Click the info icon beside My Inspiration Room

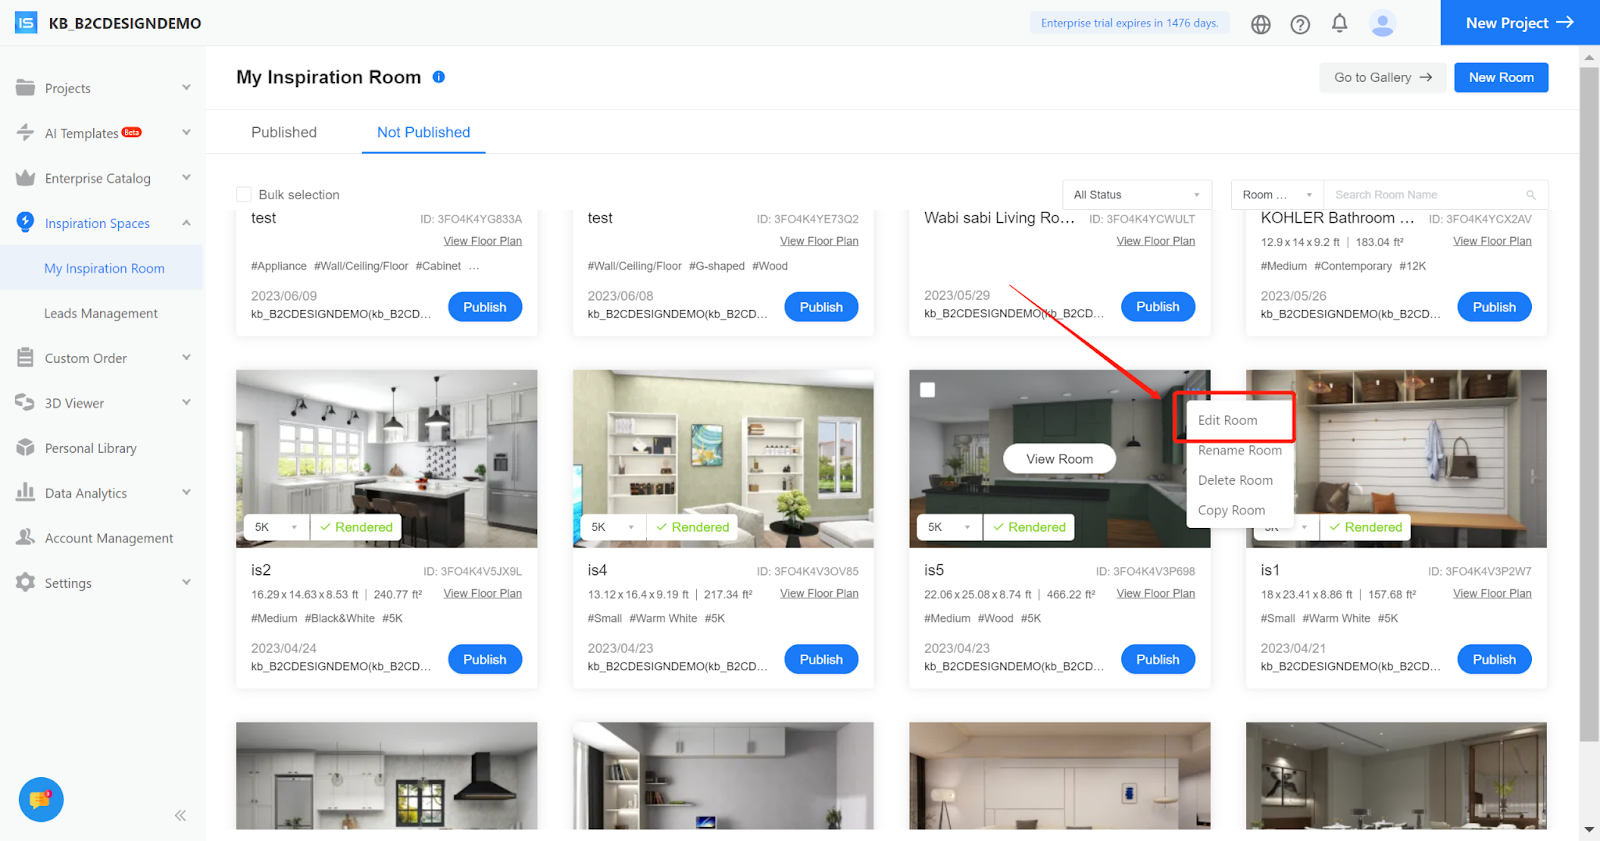tap(439, 77)
